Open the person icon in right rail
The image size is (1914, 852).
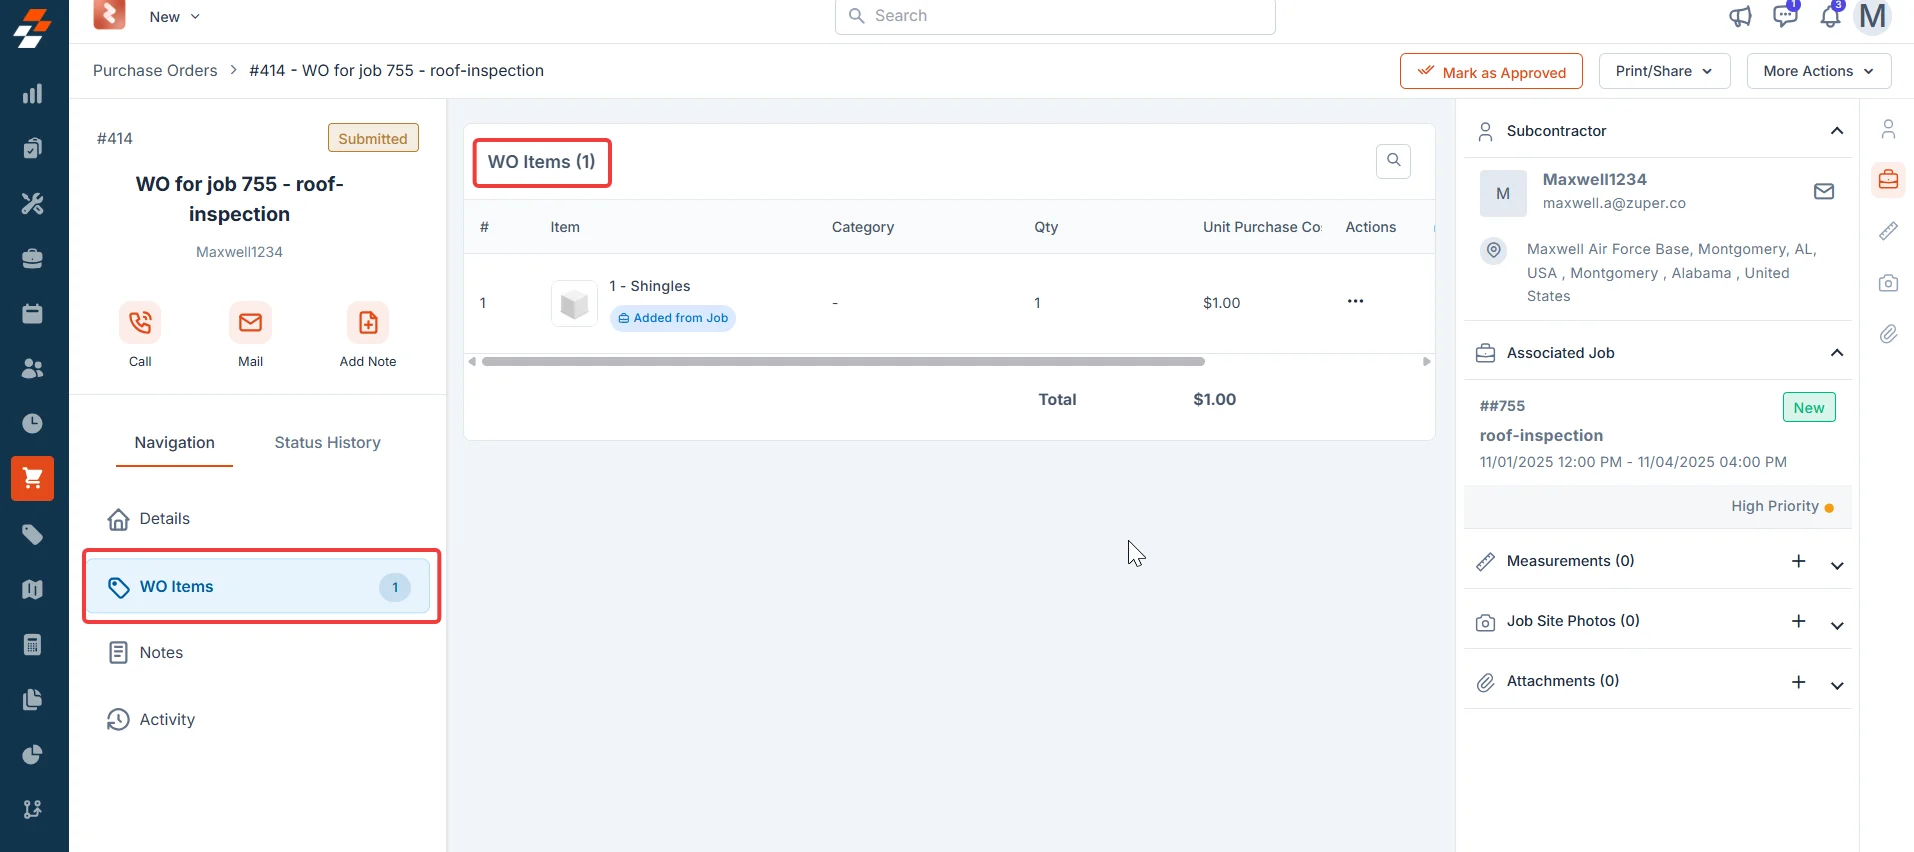[1888, 129]
